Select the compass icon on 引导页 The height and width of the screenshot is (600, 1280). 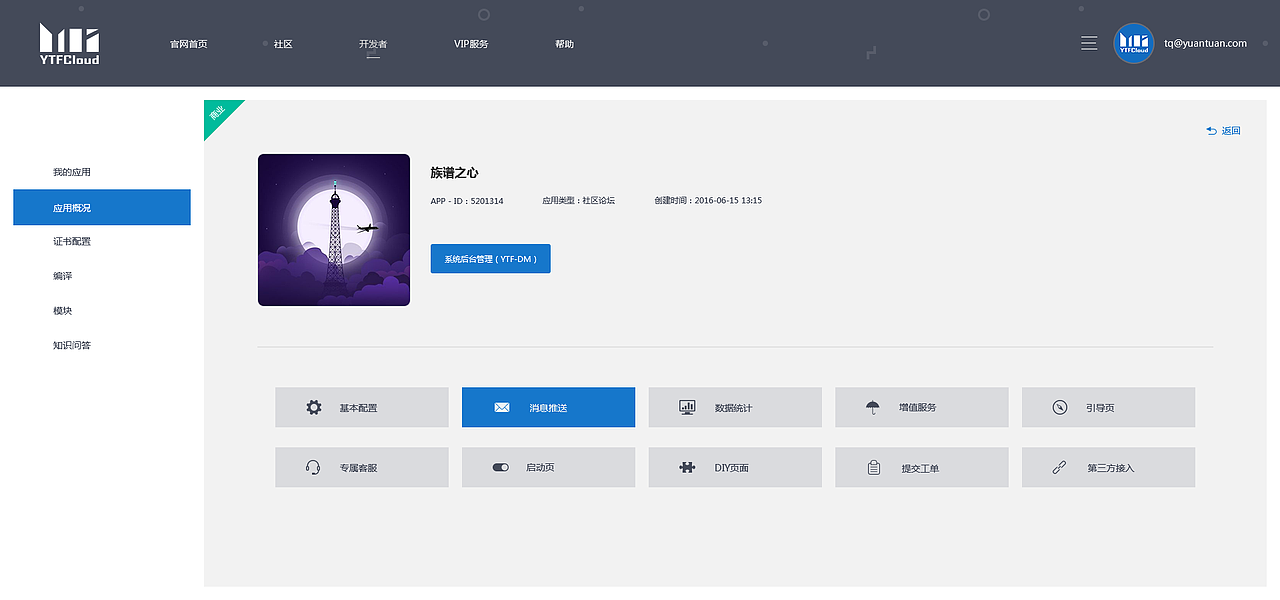coord(1060,407)
